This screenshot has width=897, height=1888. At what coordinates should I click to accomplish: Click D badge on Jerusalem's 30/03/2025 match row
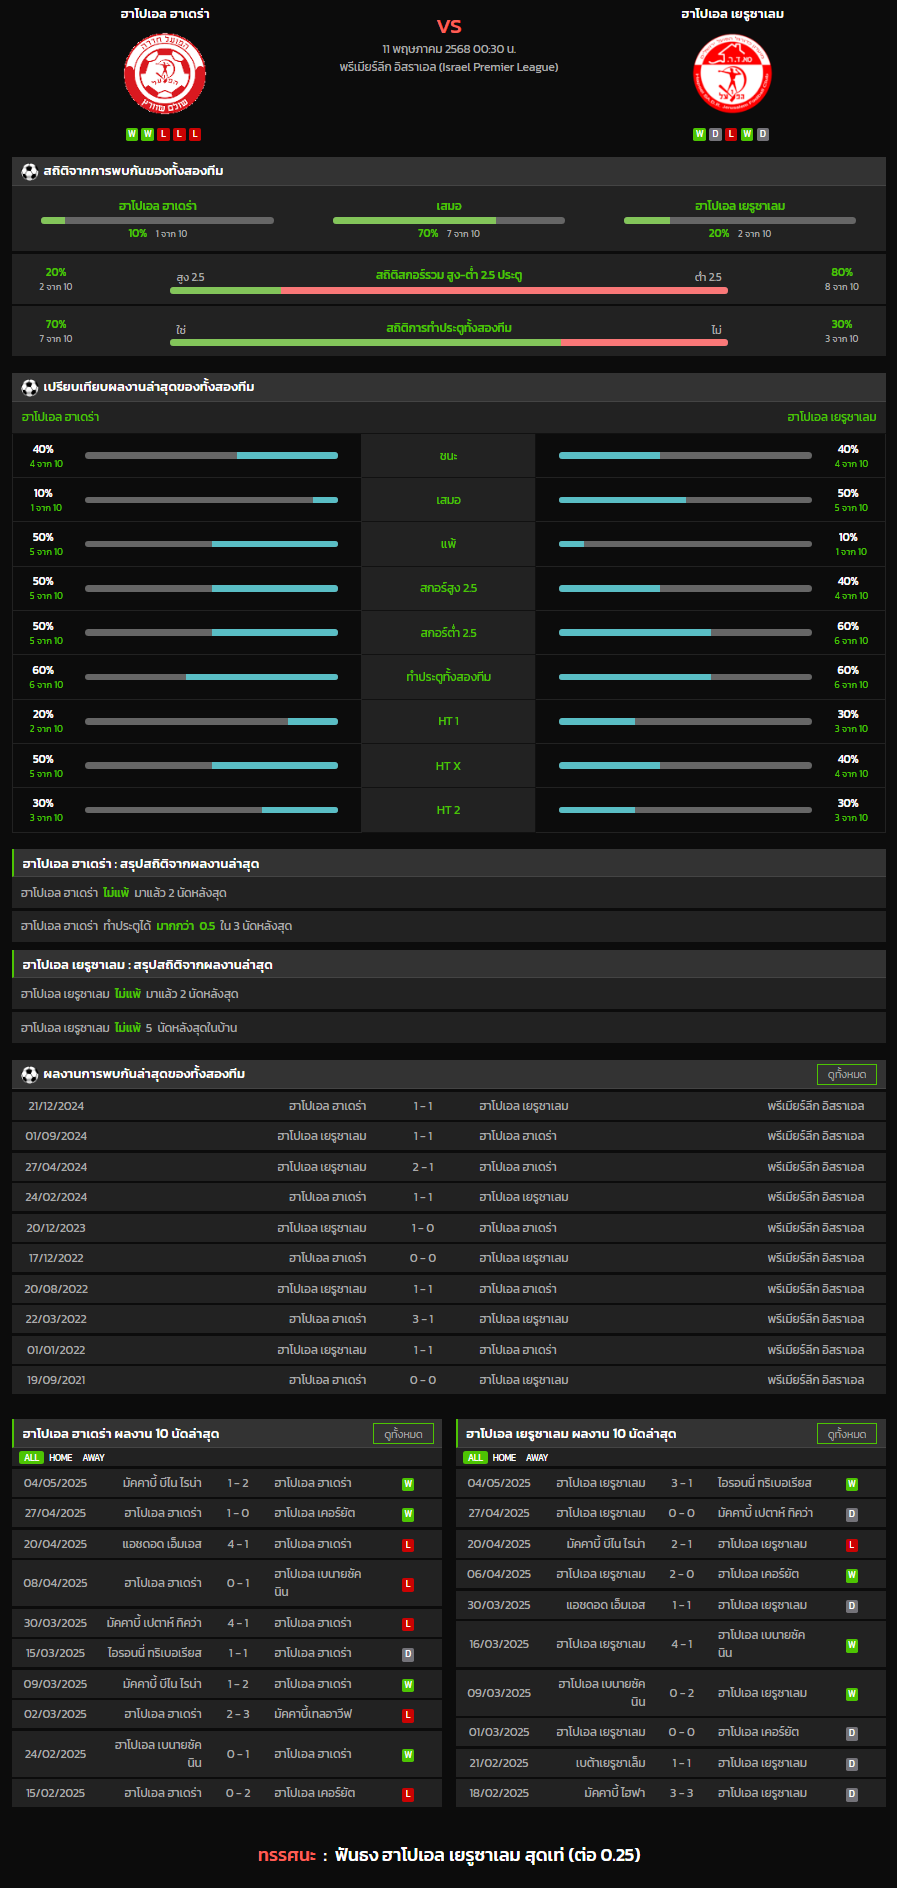coord(852,1606)
